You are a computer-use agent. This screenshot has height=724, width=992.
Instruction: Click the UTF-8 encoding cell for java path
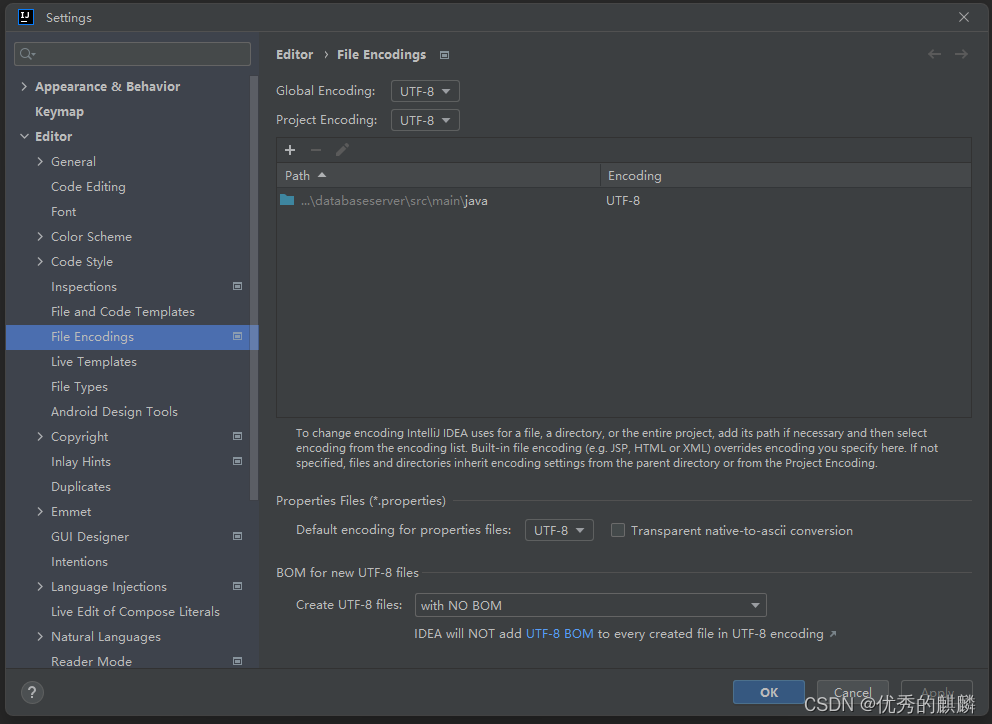click(623, 201)
